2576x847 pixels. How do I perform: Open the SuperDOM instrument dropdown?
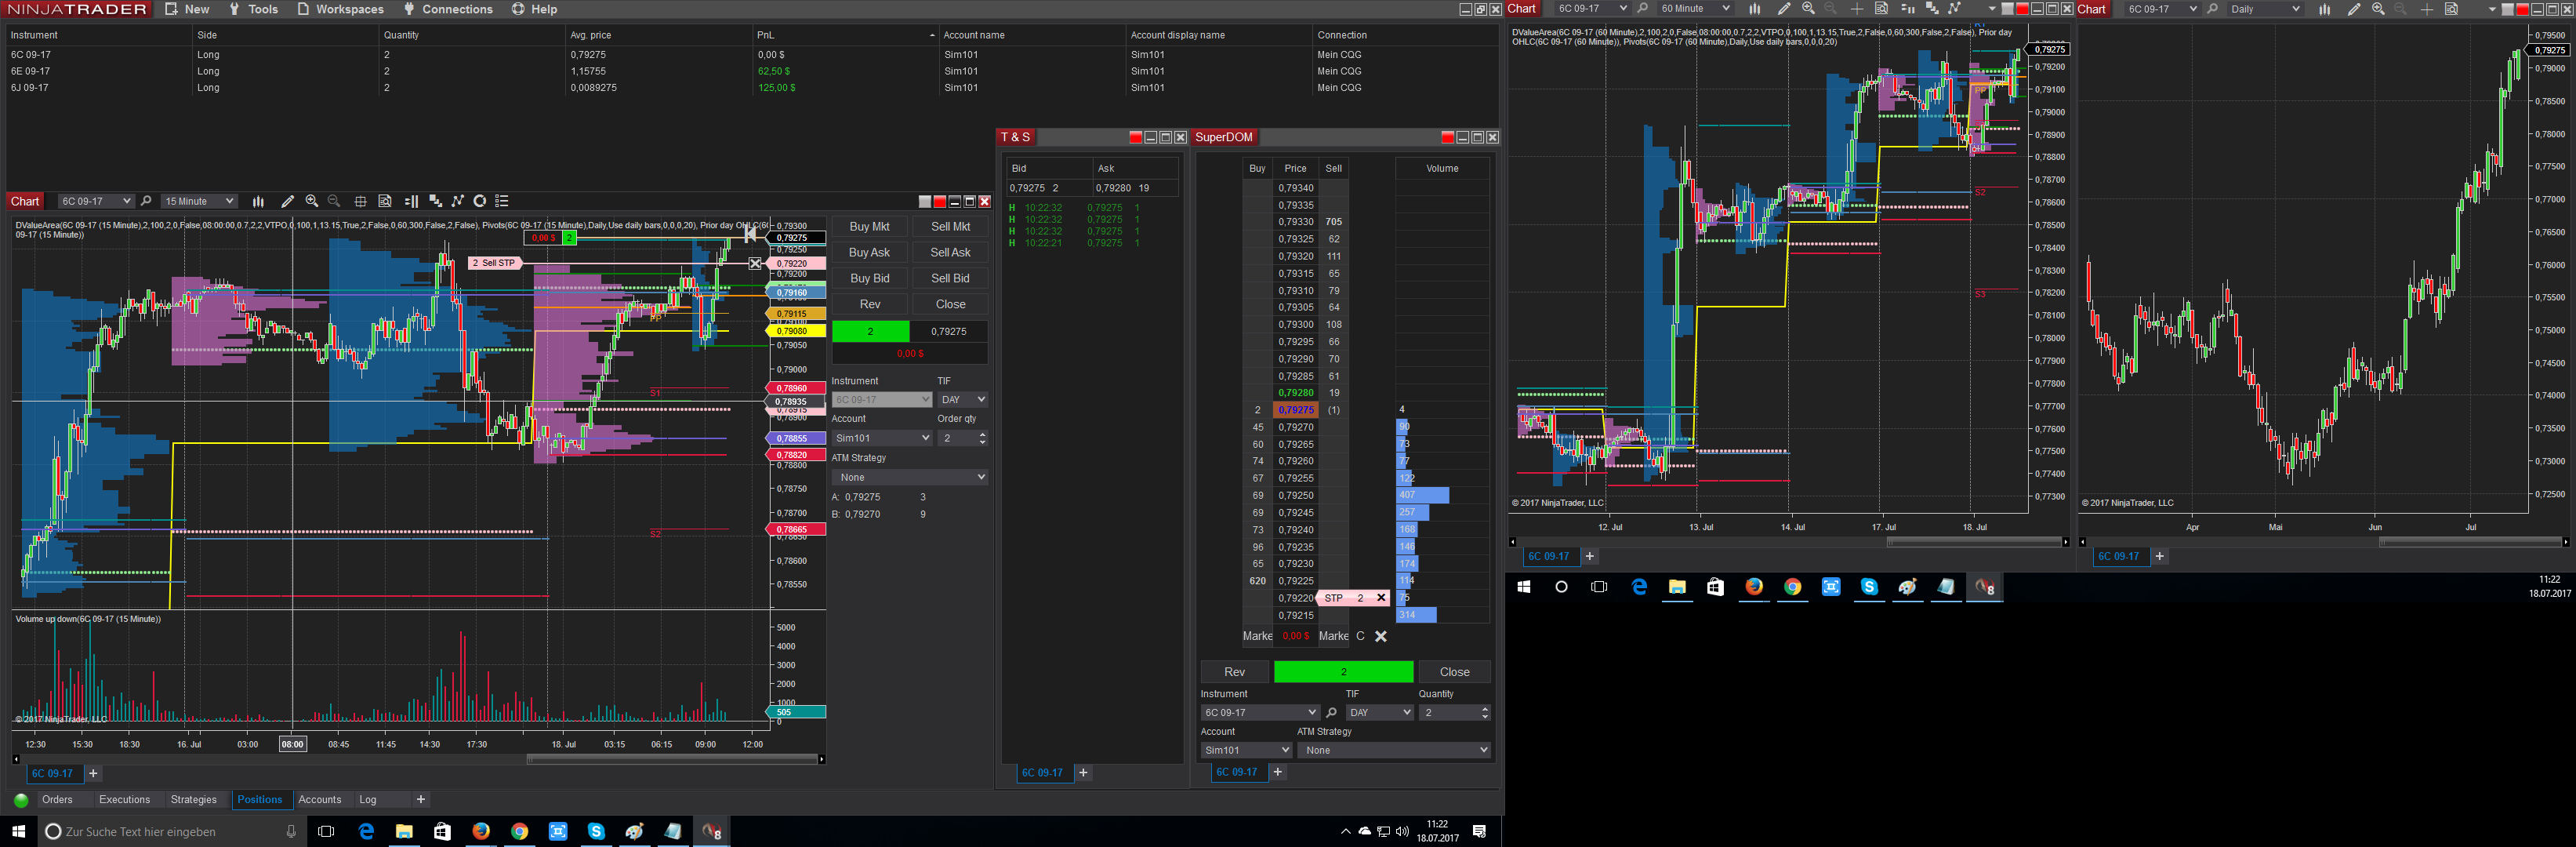[1260, 713]
